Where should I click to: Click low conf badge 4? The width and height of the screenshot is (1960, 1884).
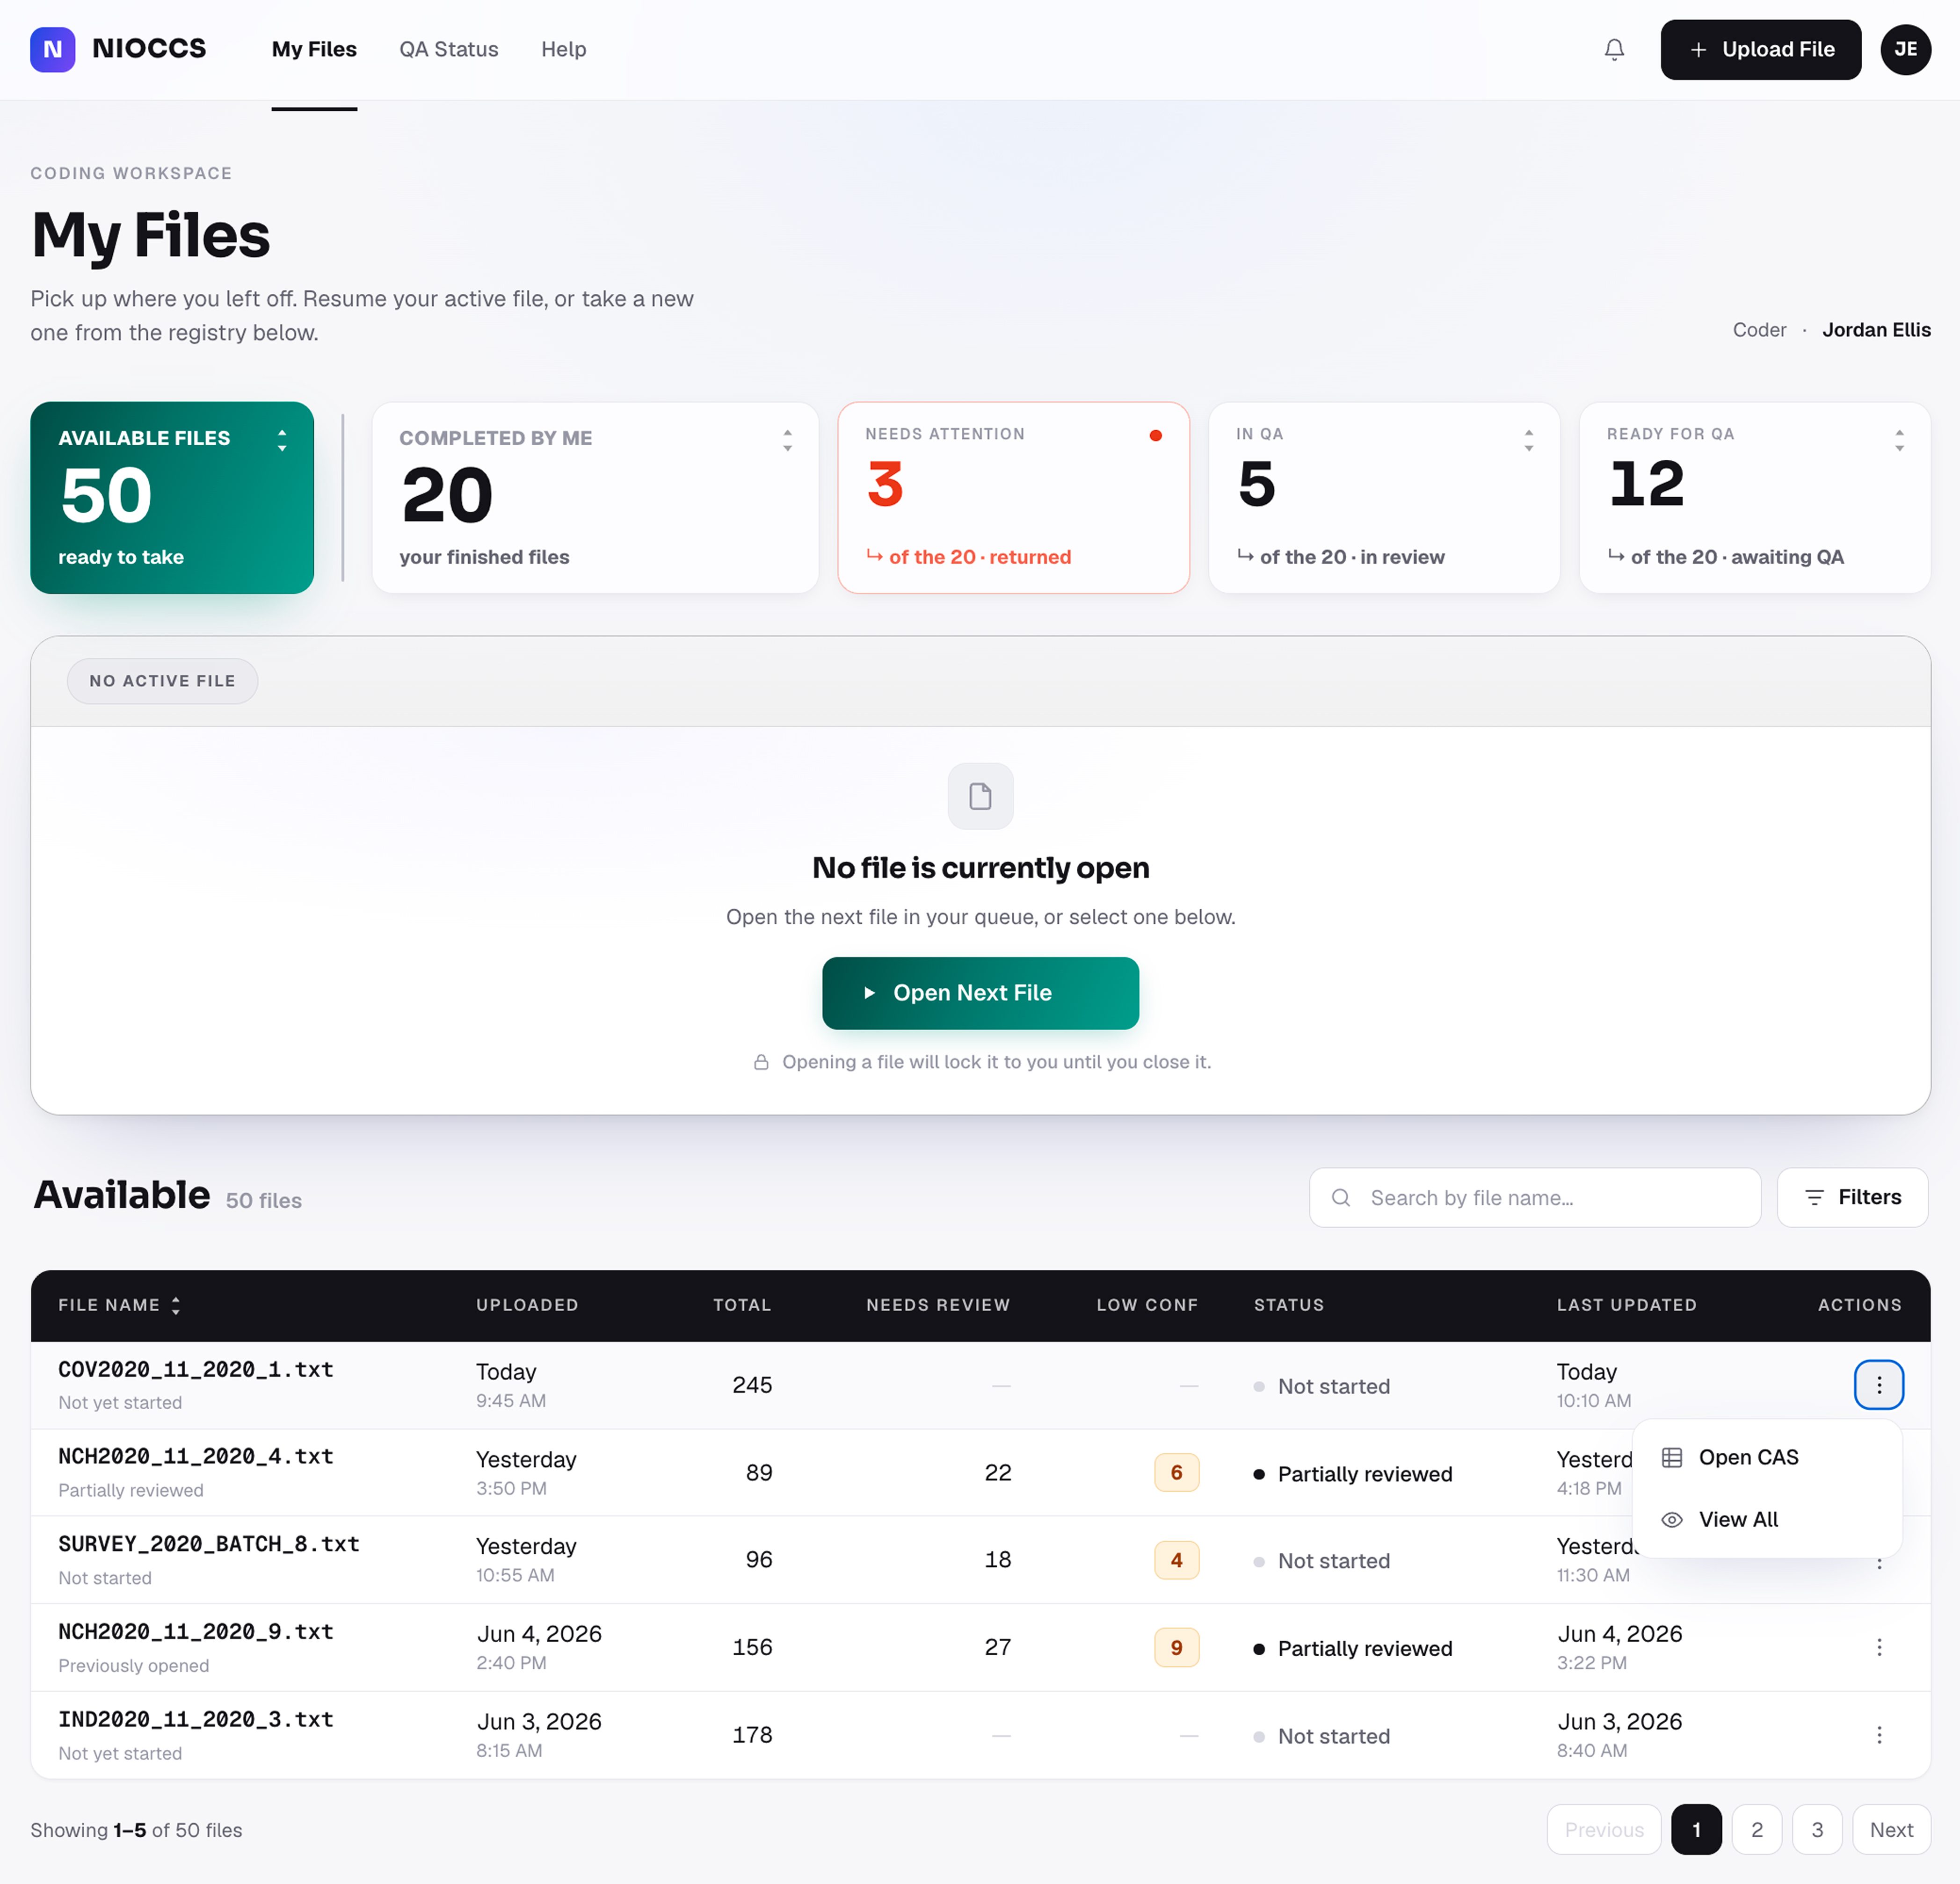pos(1176,1560)
